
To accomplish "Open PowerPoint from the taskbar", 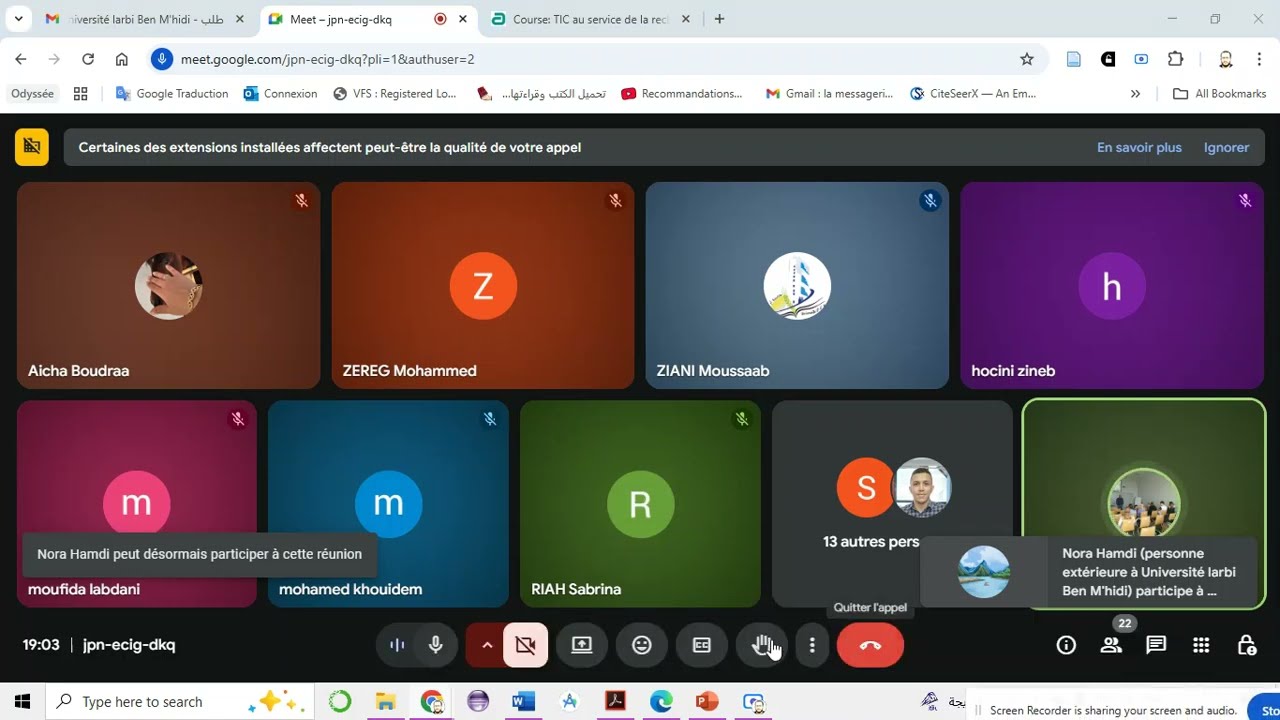I will 707,702.
